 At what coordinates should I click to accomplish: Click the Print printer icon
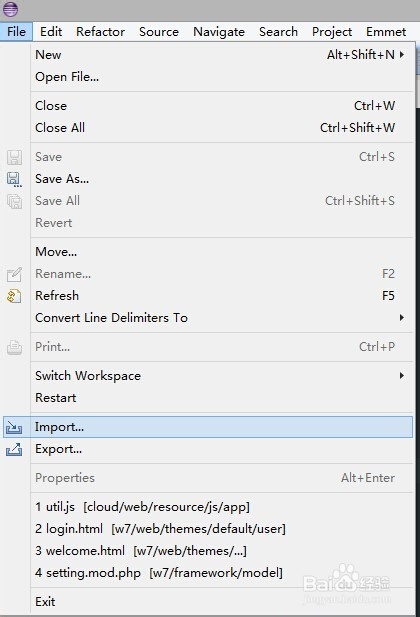pos(14,347)
